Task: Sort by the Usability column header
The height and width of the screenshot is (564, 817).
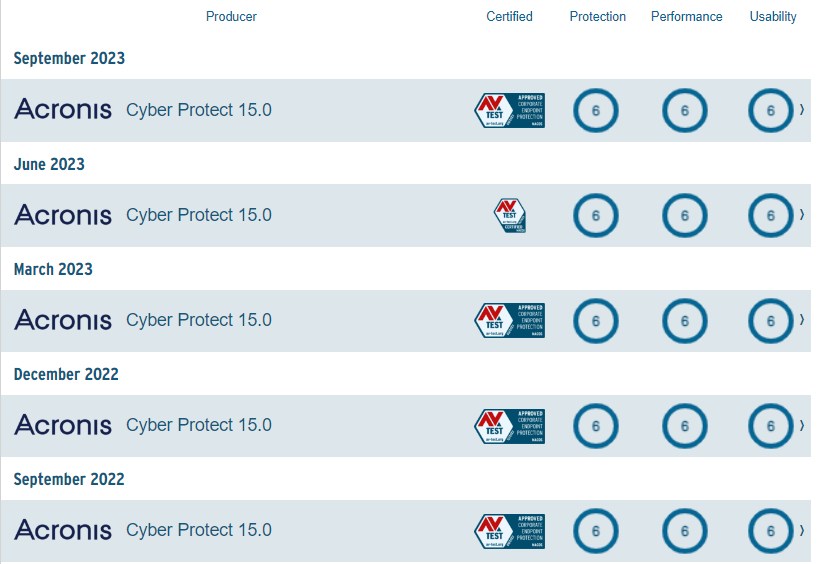Action: pyautogui.click(x=773, y=17)
